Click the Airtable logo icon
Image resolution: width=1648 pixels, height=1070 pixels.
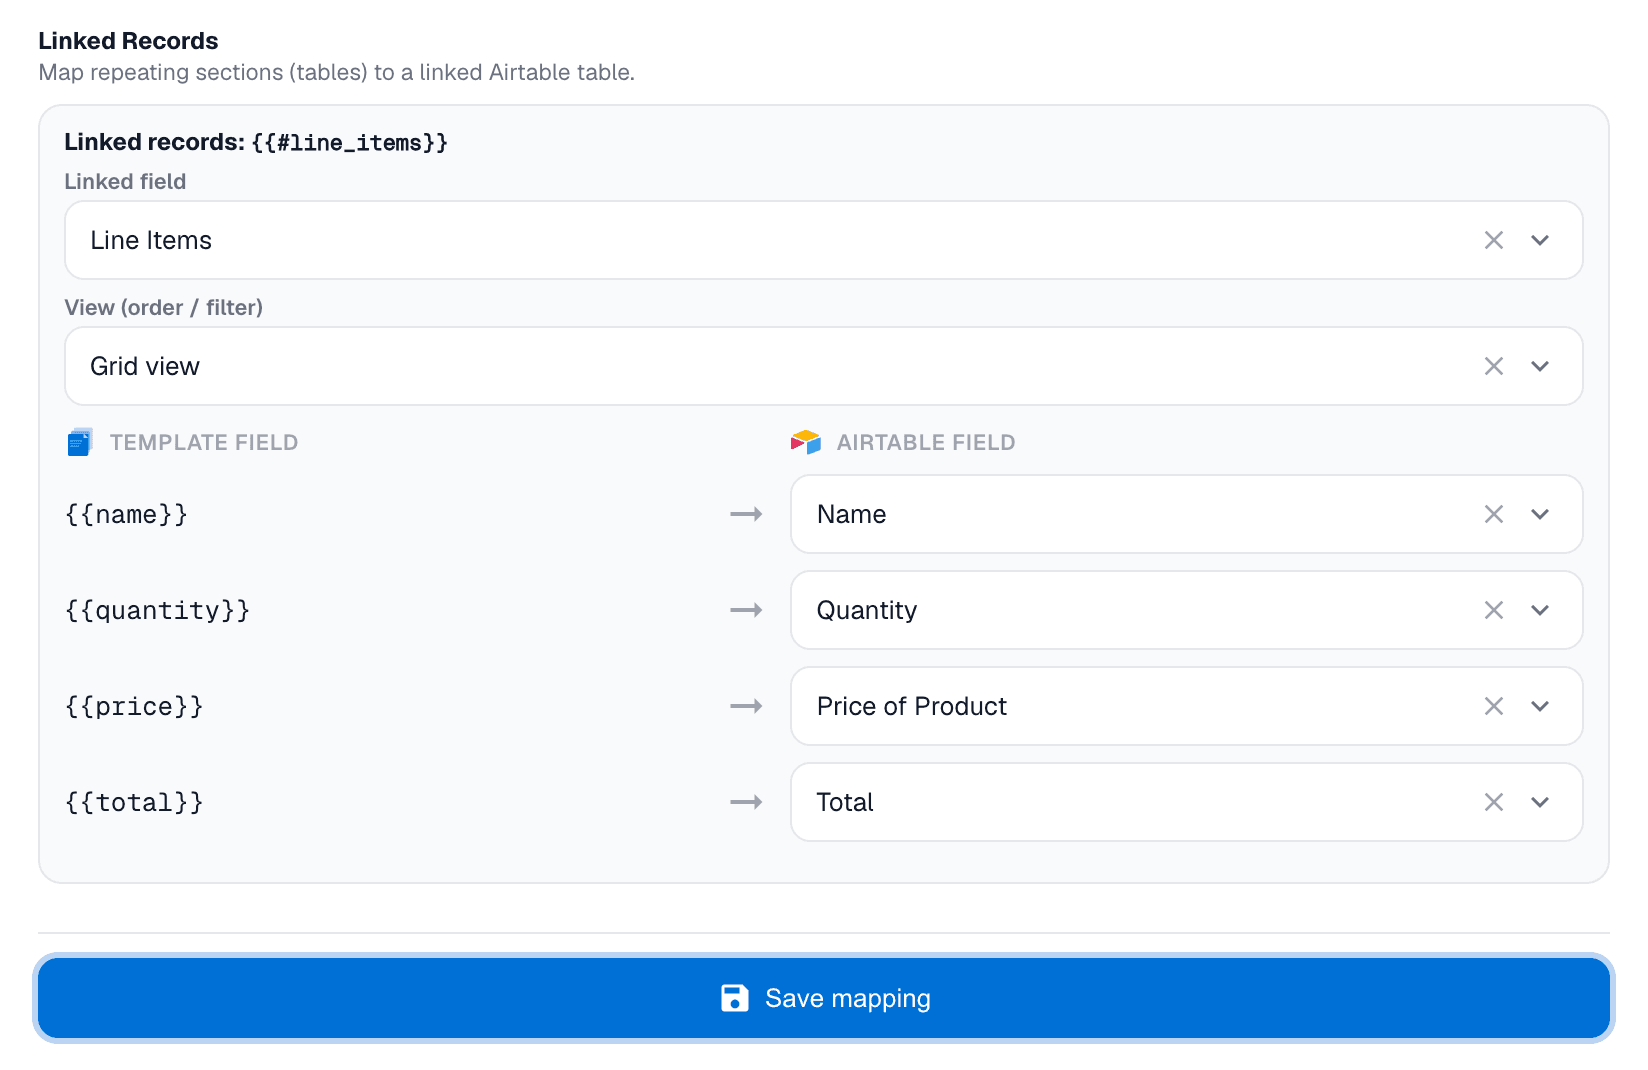806,442
